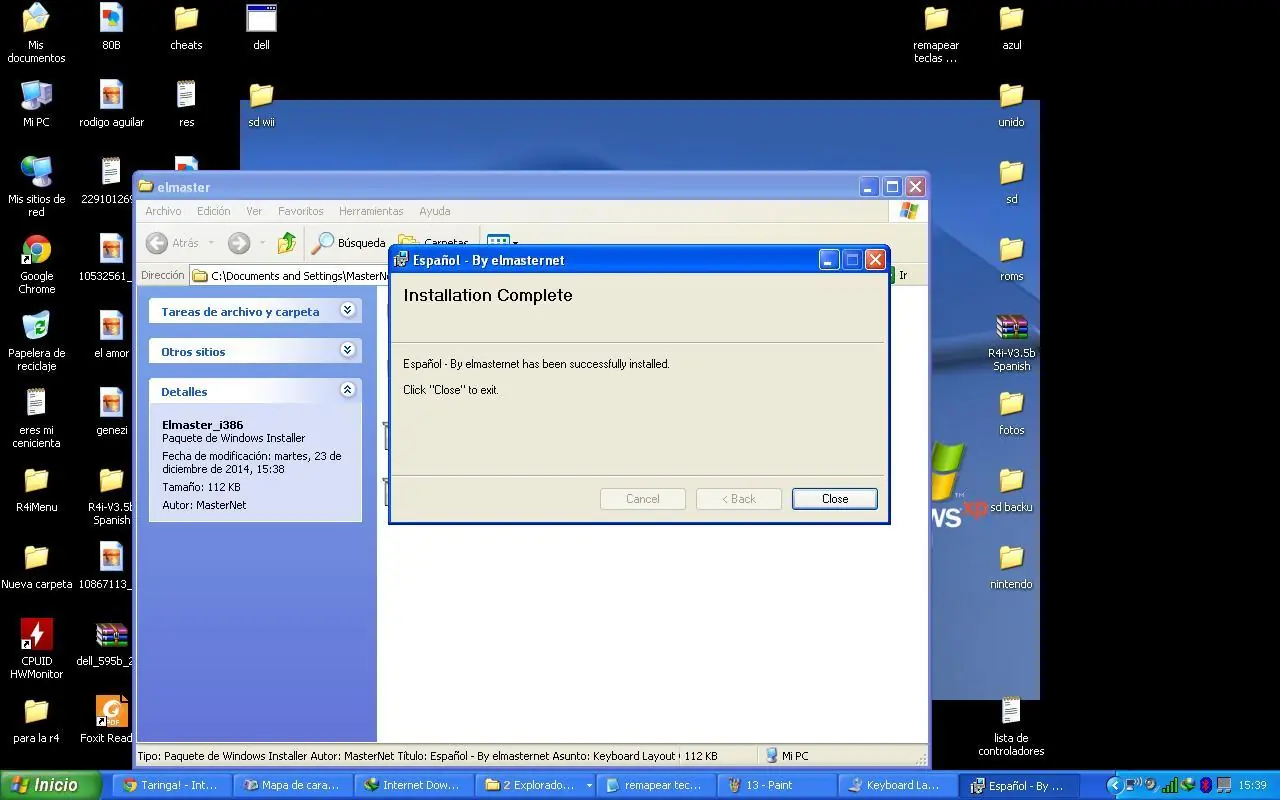Viewport: 1280px width, 800px height.
Task: Select the para la r4 folder icon
Action: click(x=36, y=720)
